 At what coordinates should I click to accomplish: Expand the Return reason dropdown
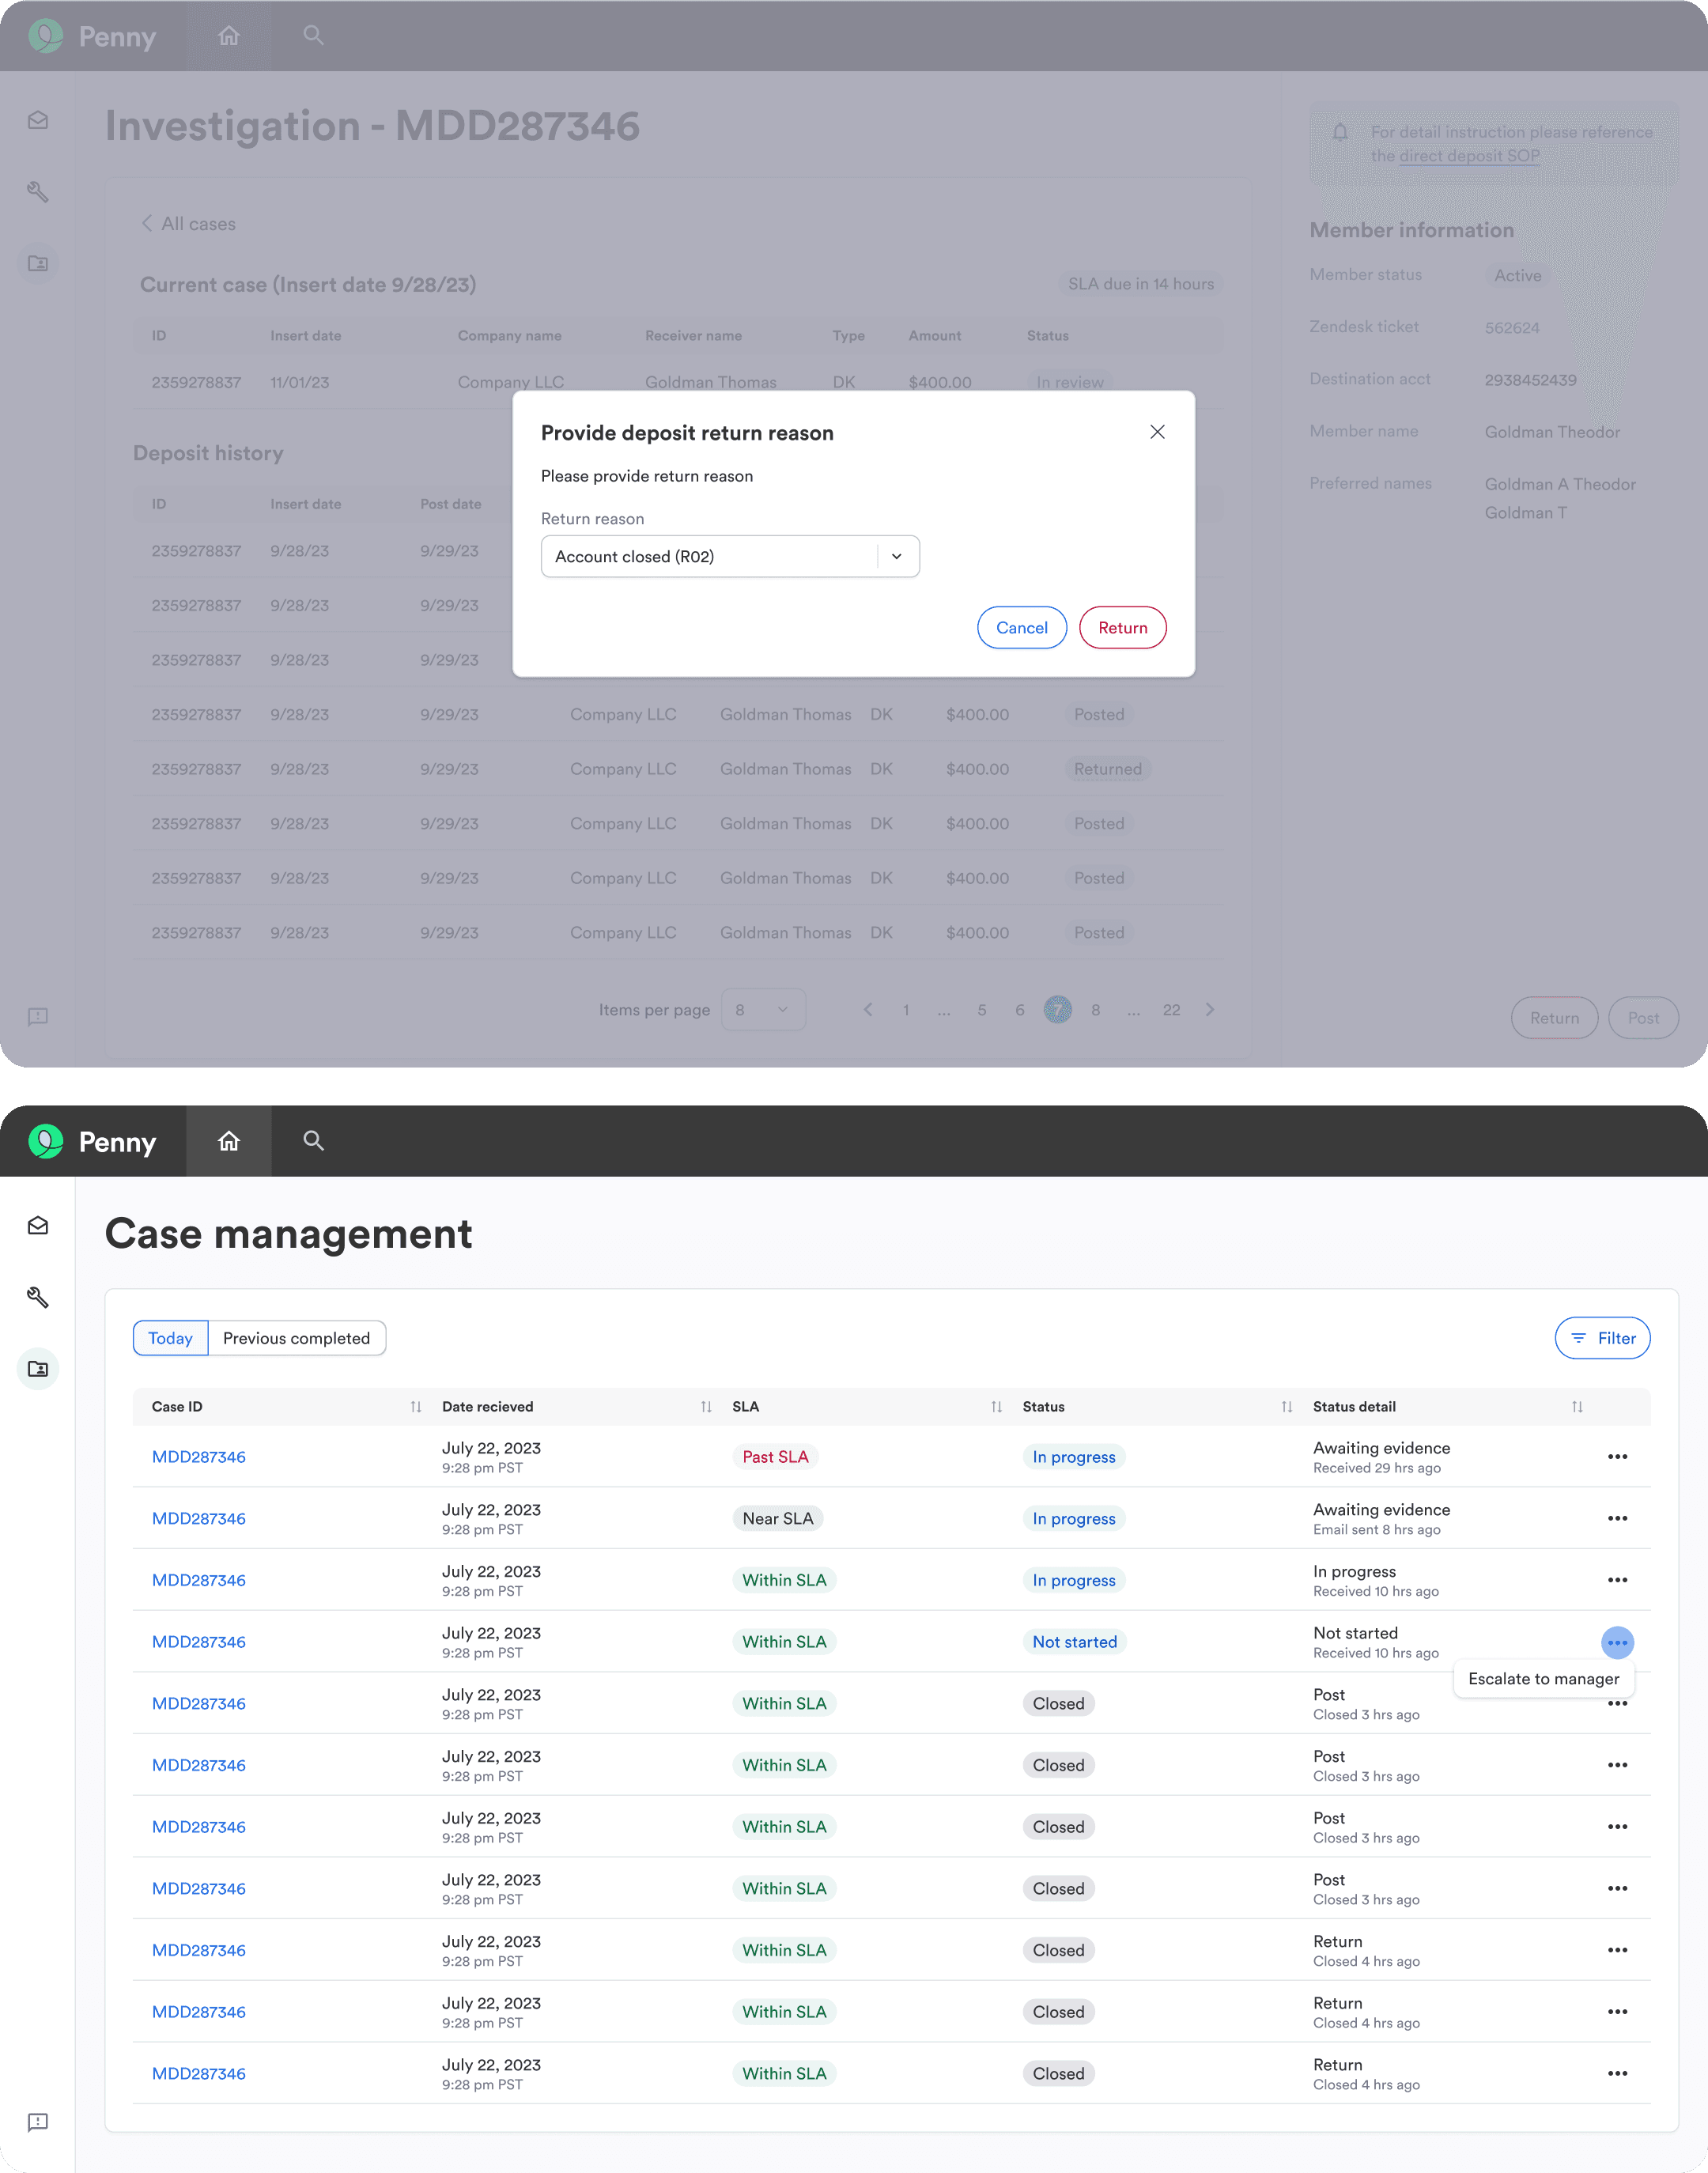897,557
